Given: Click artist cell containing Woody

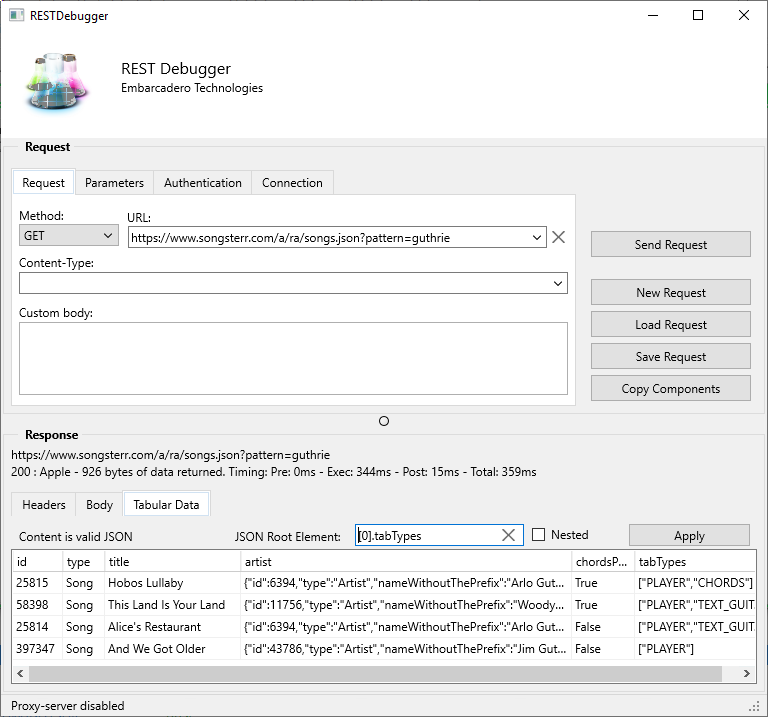Looking at the screenshot, I should point(406,605).
